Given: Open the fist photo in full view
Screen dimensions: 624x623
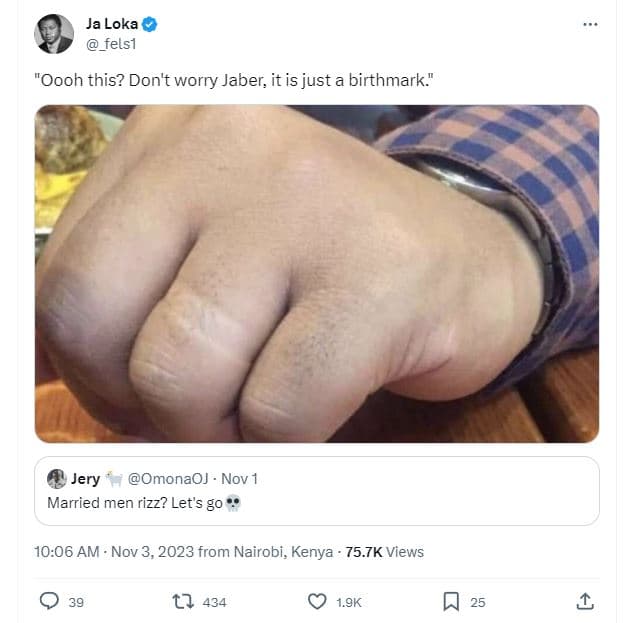Looking at the screenshot, I should 317,273.
